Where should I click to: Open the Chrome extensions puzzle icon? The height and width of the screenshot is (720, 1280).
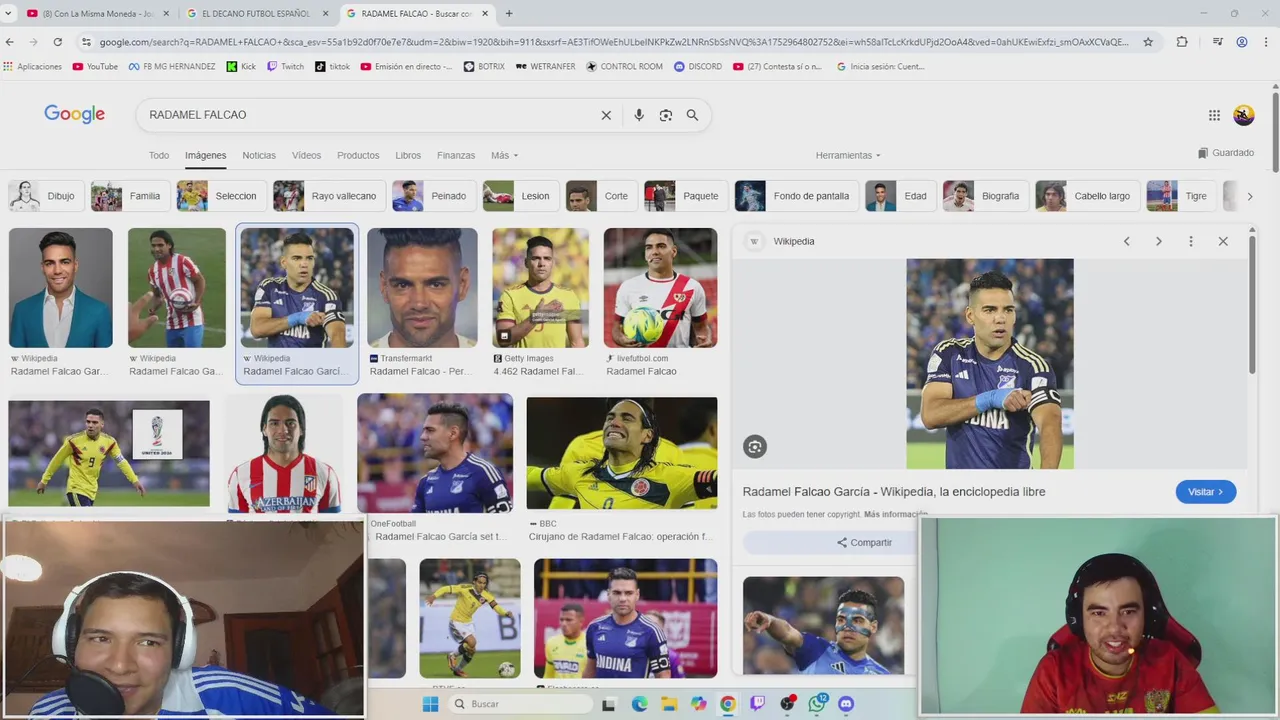click(1182, 42)
